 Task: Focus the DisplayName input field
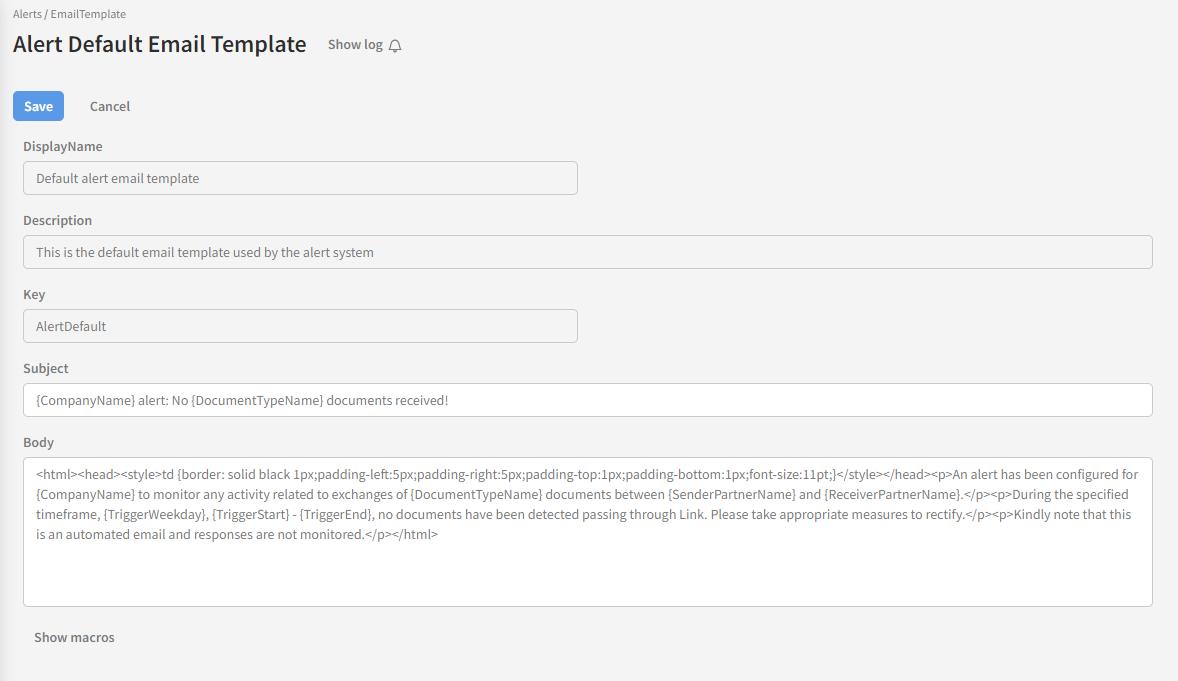300,178
